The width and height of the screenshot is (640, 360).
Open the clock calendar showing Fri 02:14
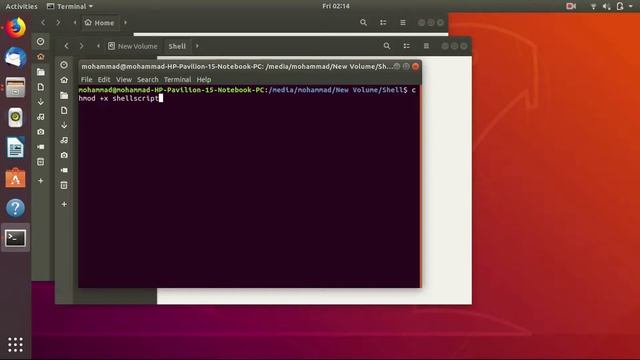[x=336, y=6]
